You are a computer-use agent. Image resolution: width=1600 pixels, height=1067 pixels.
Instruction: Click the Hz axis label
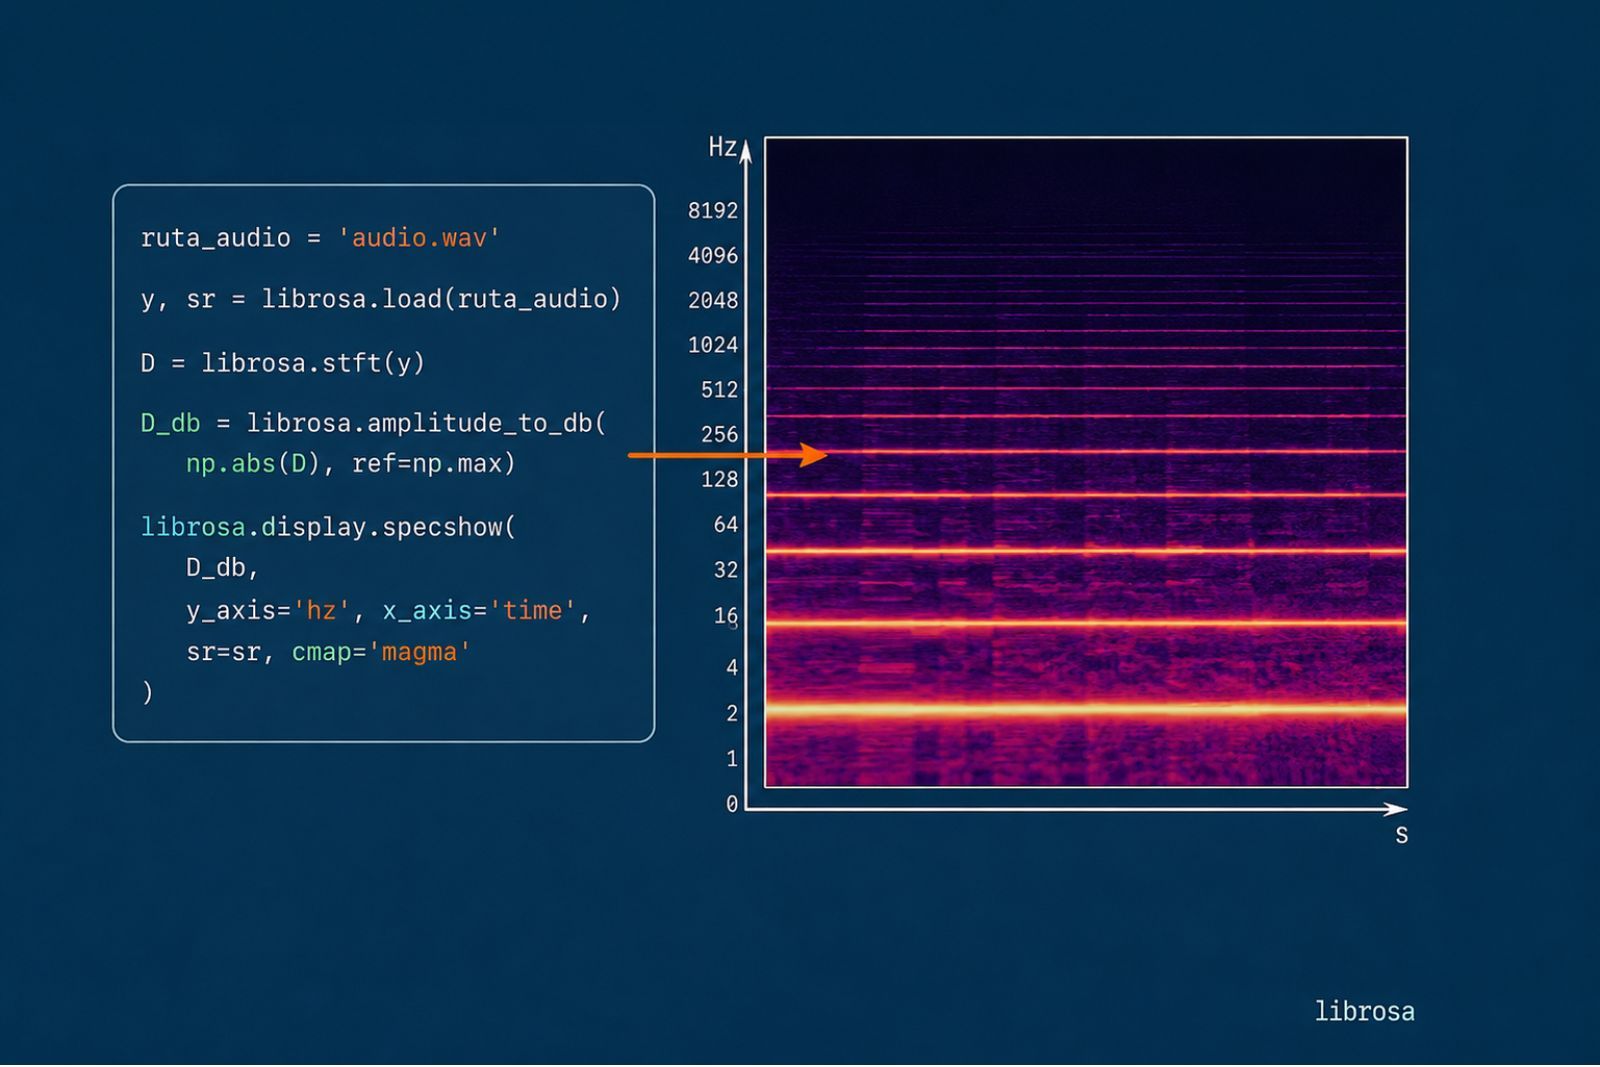[723, 147]
